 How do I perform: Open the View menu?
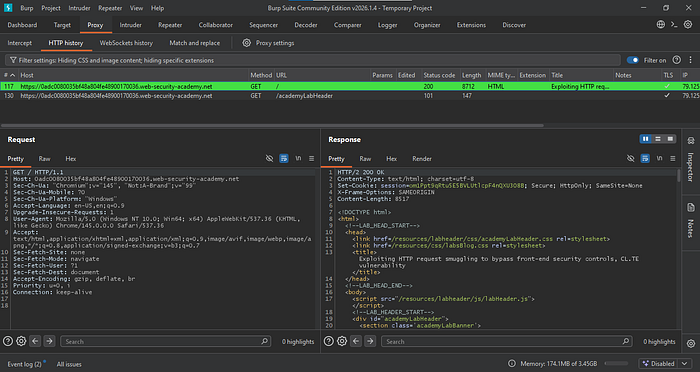coord(136,8)
